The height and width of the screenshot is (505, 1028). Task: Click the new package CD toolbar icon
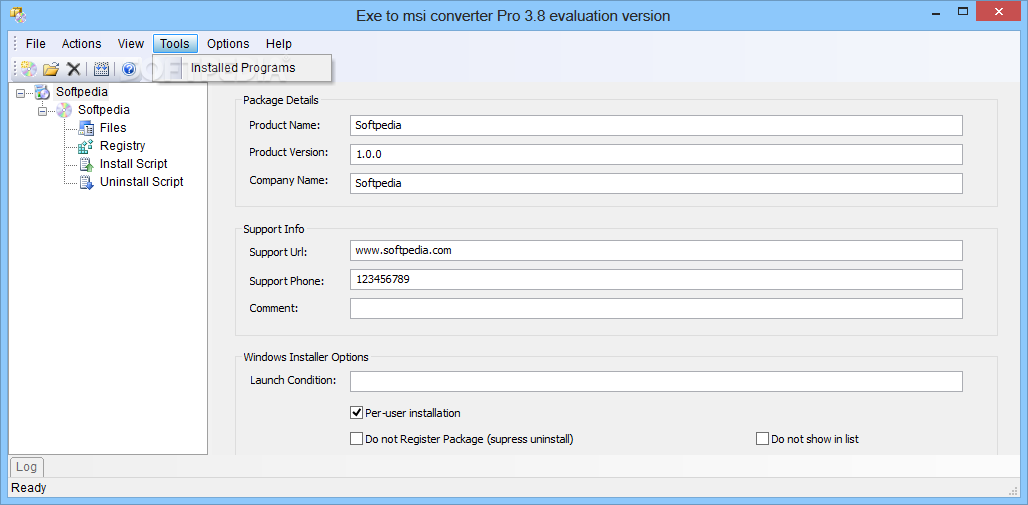29,68
